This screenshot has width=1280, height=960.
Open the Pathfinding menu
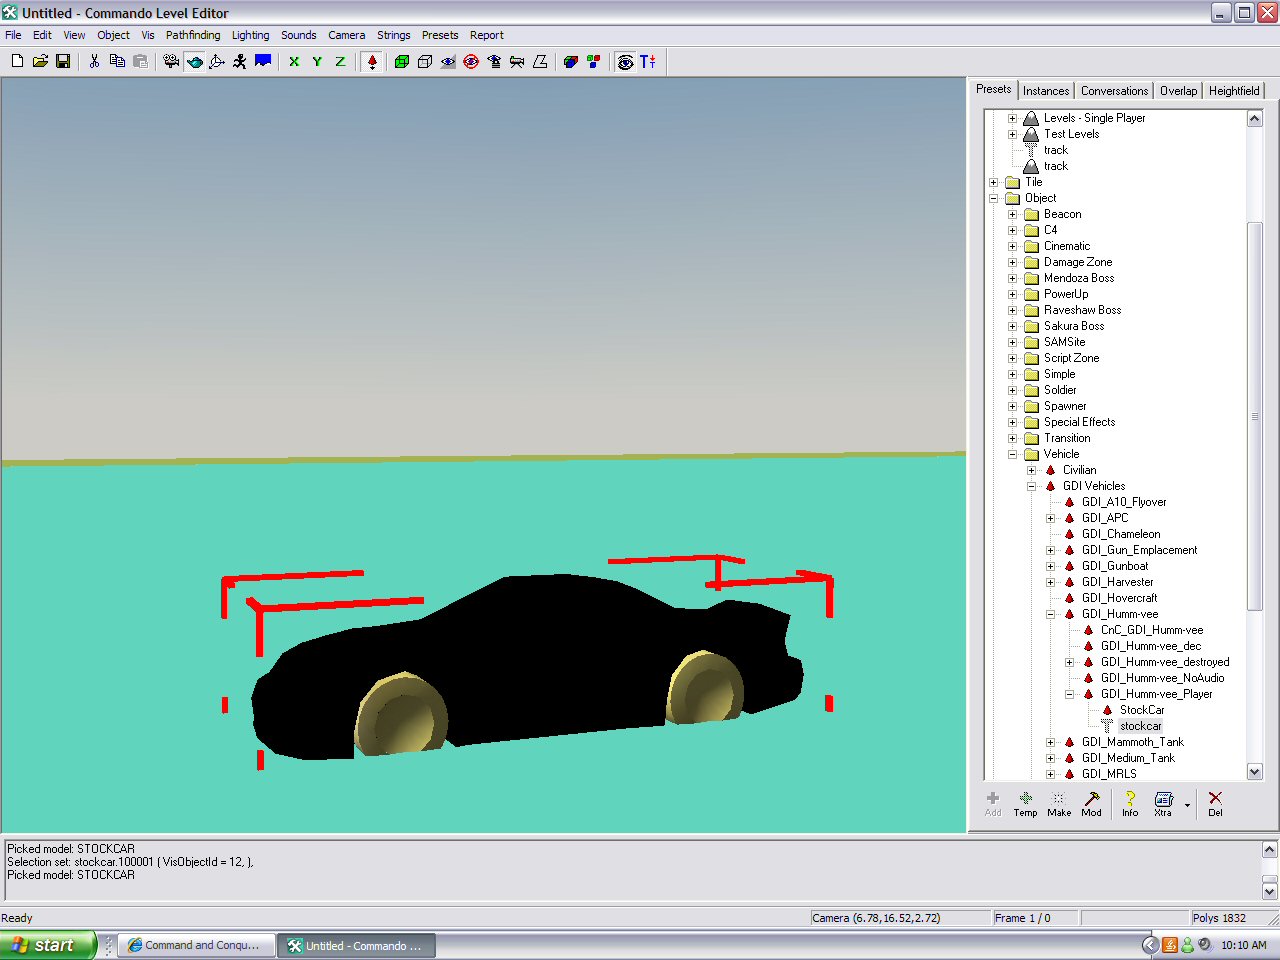(192, 35)
